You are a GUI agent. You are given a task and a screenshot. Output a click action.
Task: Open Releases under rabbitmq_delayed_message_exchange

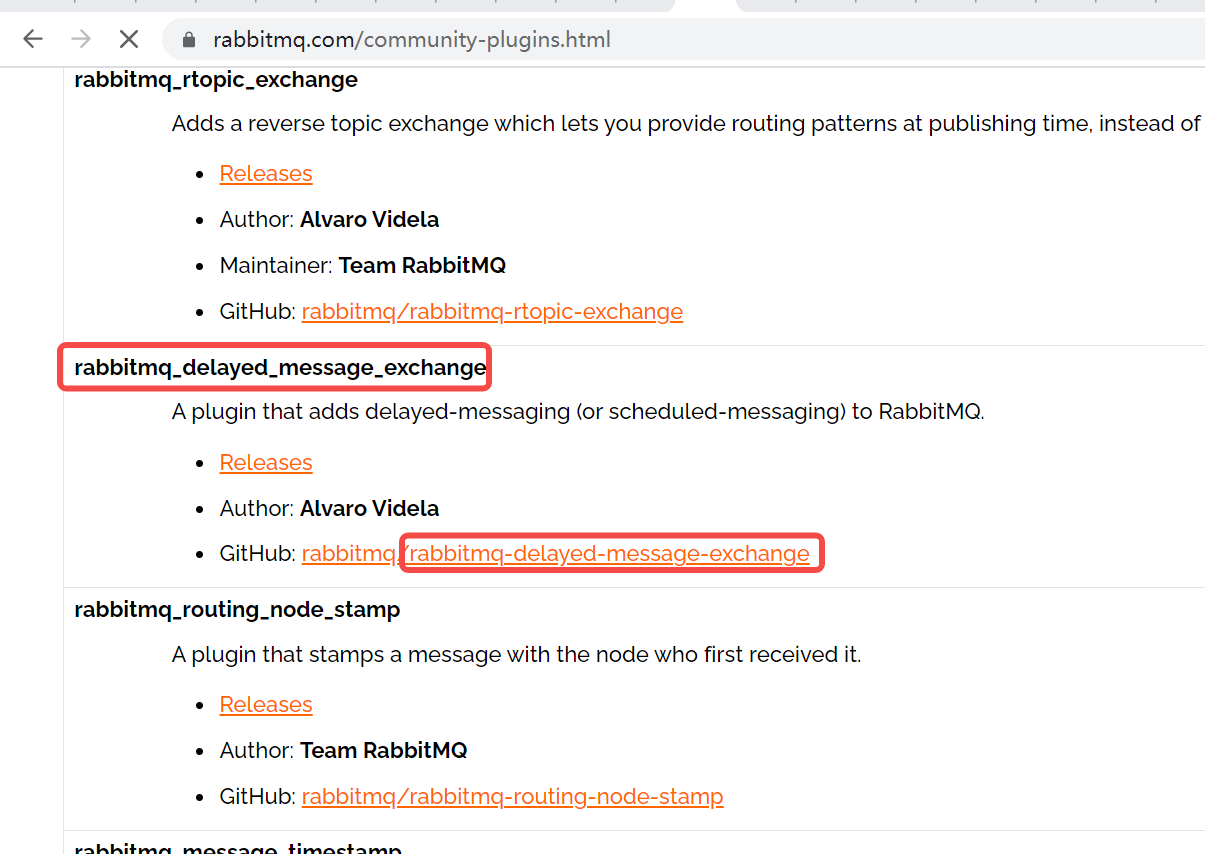[265, 462]
